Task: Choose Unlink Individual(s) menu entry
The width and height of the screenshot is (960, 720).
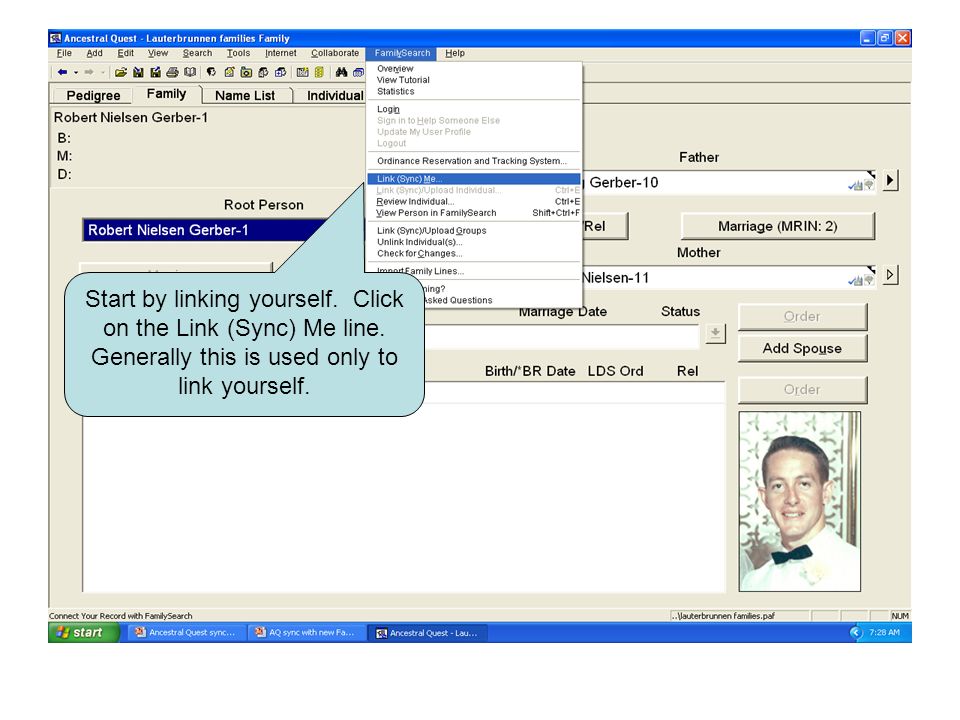Action: click(x=474, y=242)
